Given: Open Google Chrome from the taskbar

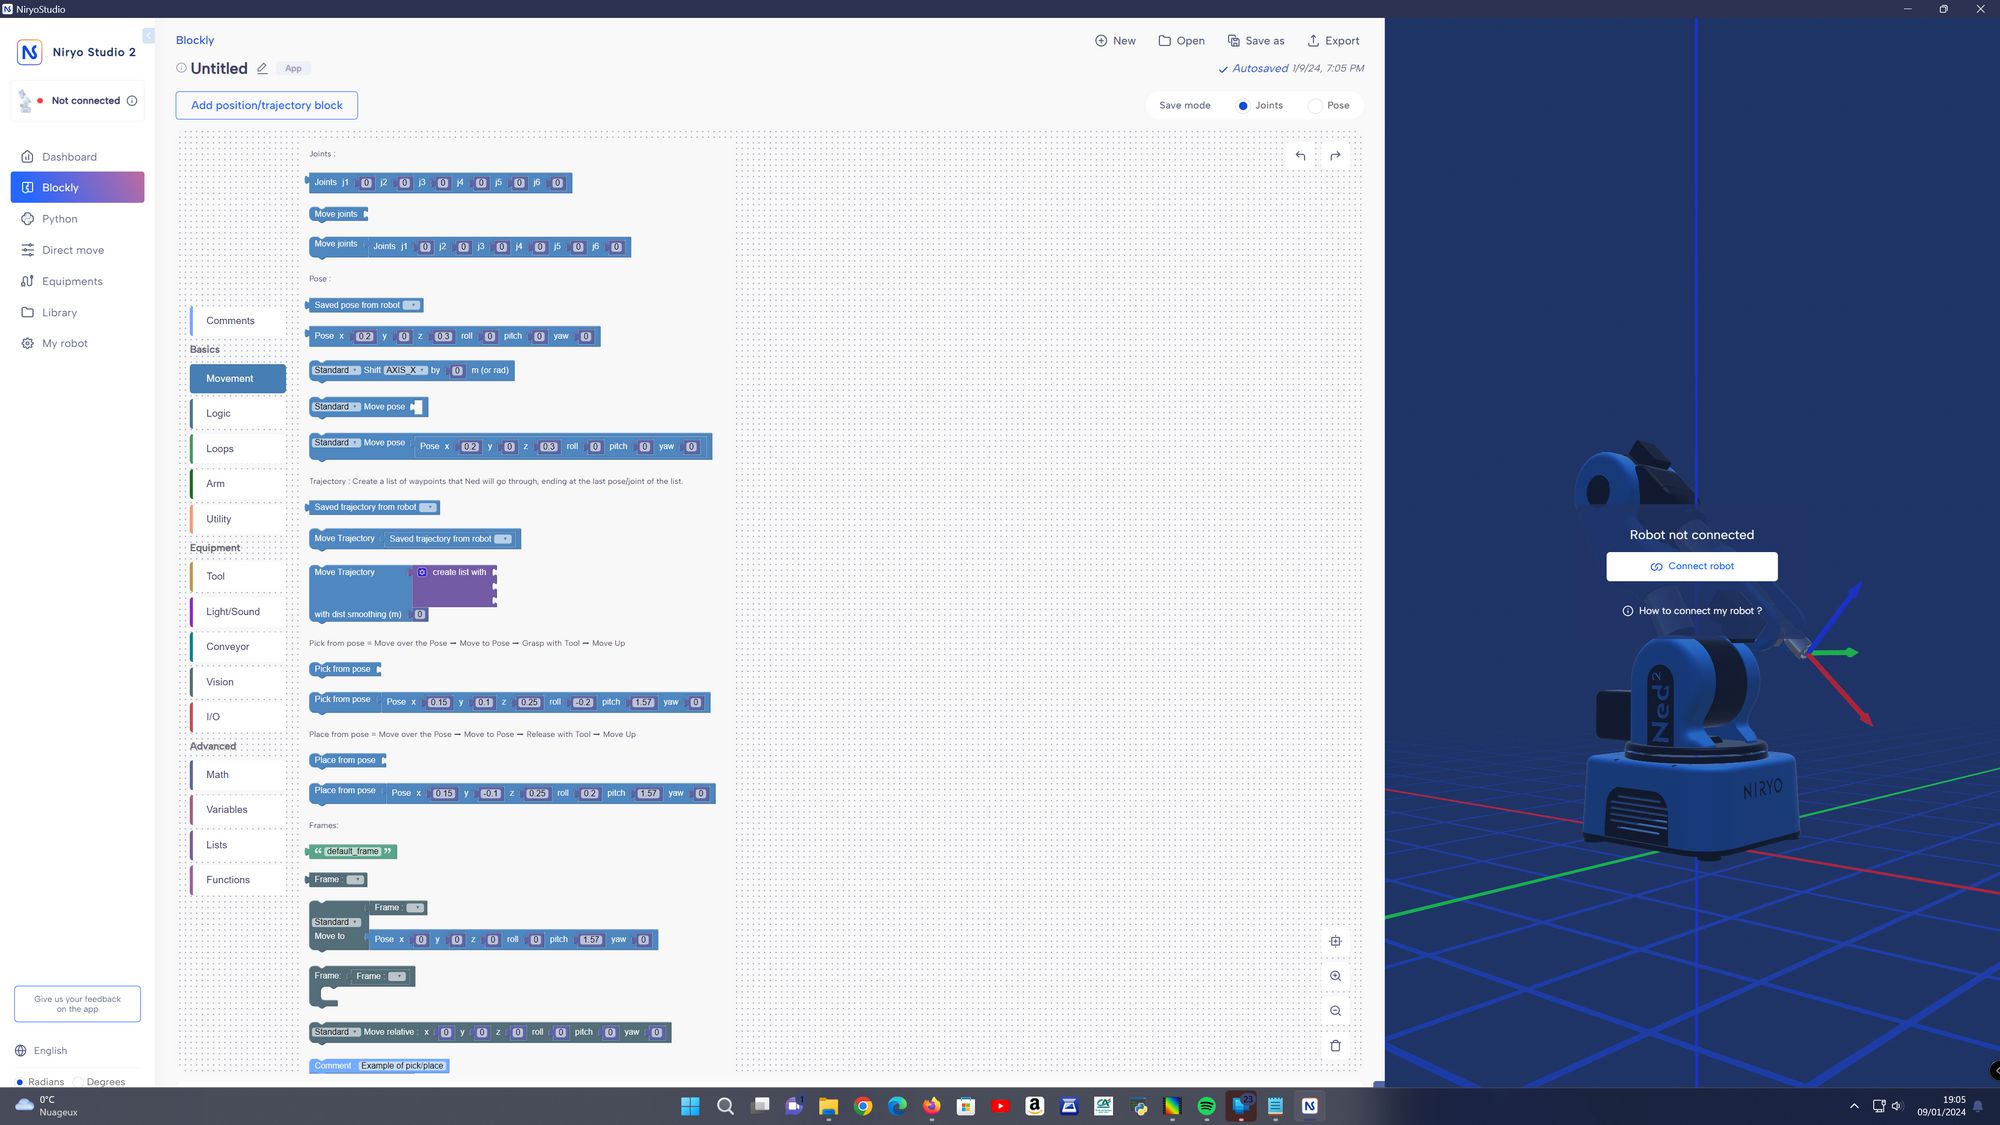Looking at the screenshot, I should point(863,1106).
